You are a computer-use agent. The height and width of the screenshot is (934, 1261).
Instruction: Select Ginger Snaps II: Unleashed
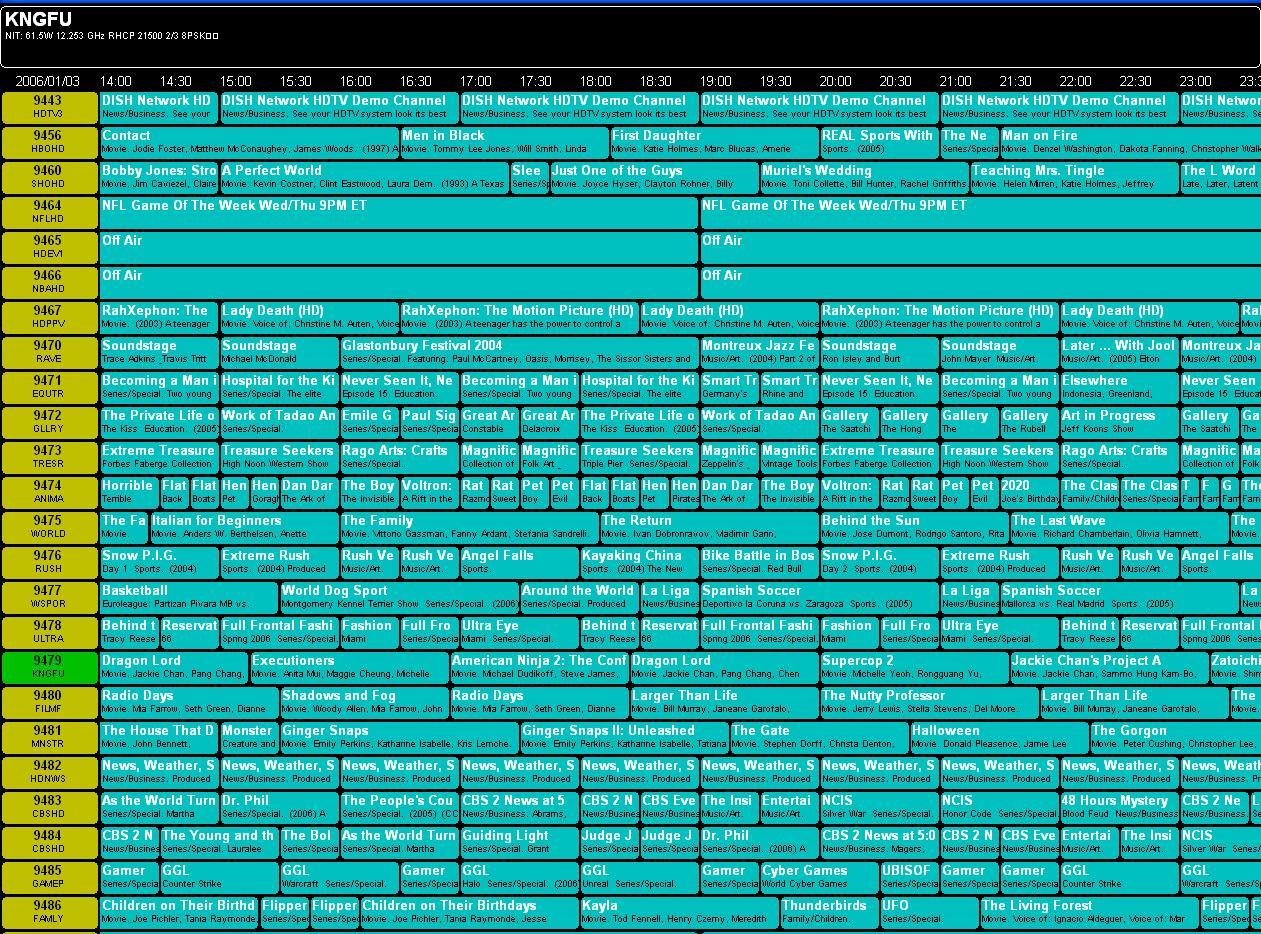[624, 737]
